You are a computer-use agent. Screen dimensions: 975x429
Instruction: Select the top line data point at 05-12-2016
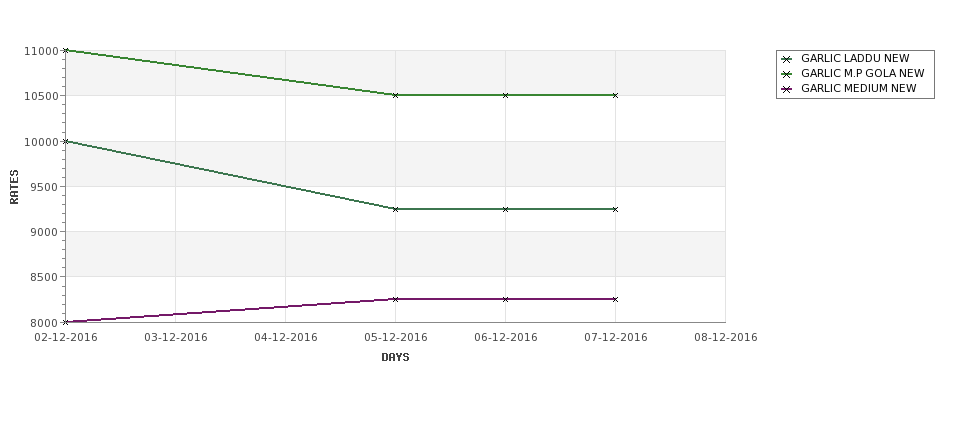pos(395,95)
